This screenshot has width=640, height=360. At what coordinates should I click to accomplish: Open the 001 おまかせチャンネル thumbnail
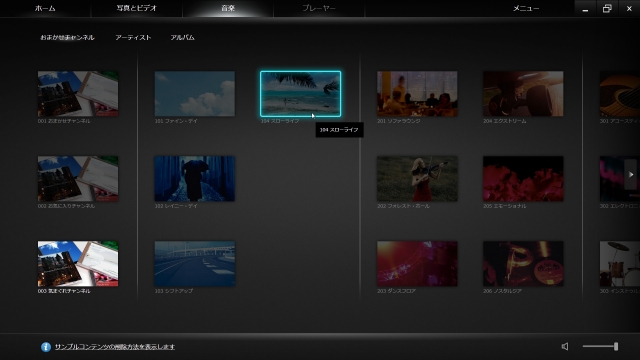tap(78, 94)
